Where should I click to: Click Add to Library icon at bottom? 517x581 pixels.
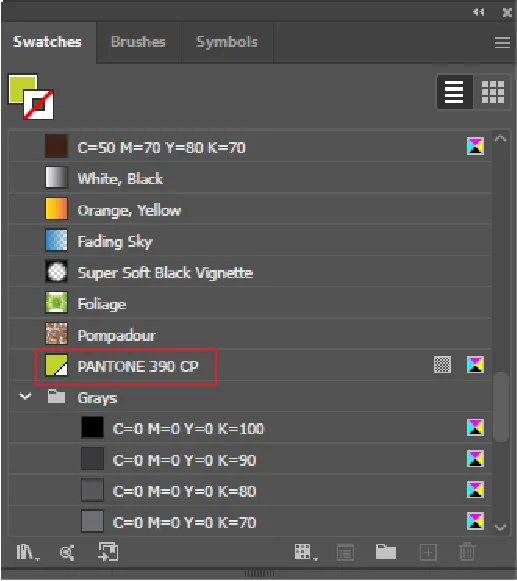coord(108,552)
